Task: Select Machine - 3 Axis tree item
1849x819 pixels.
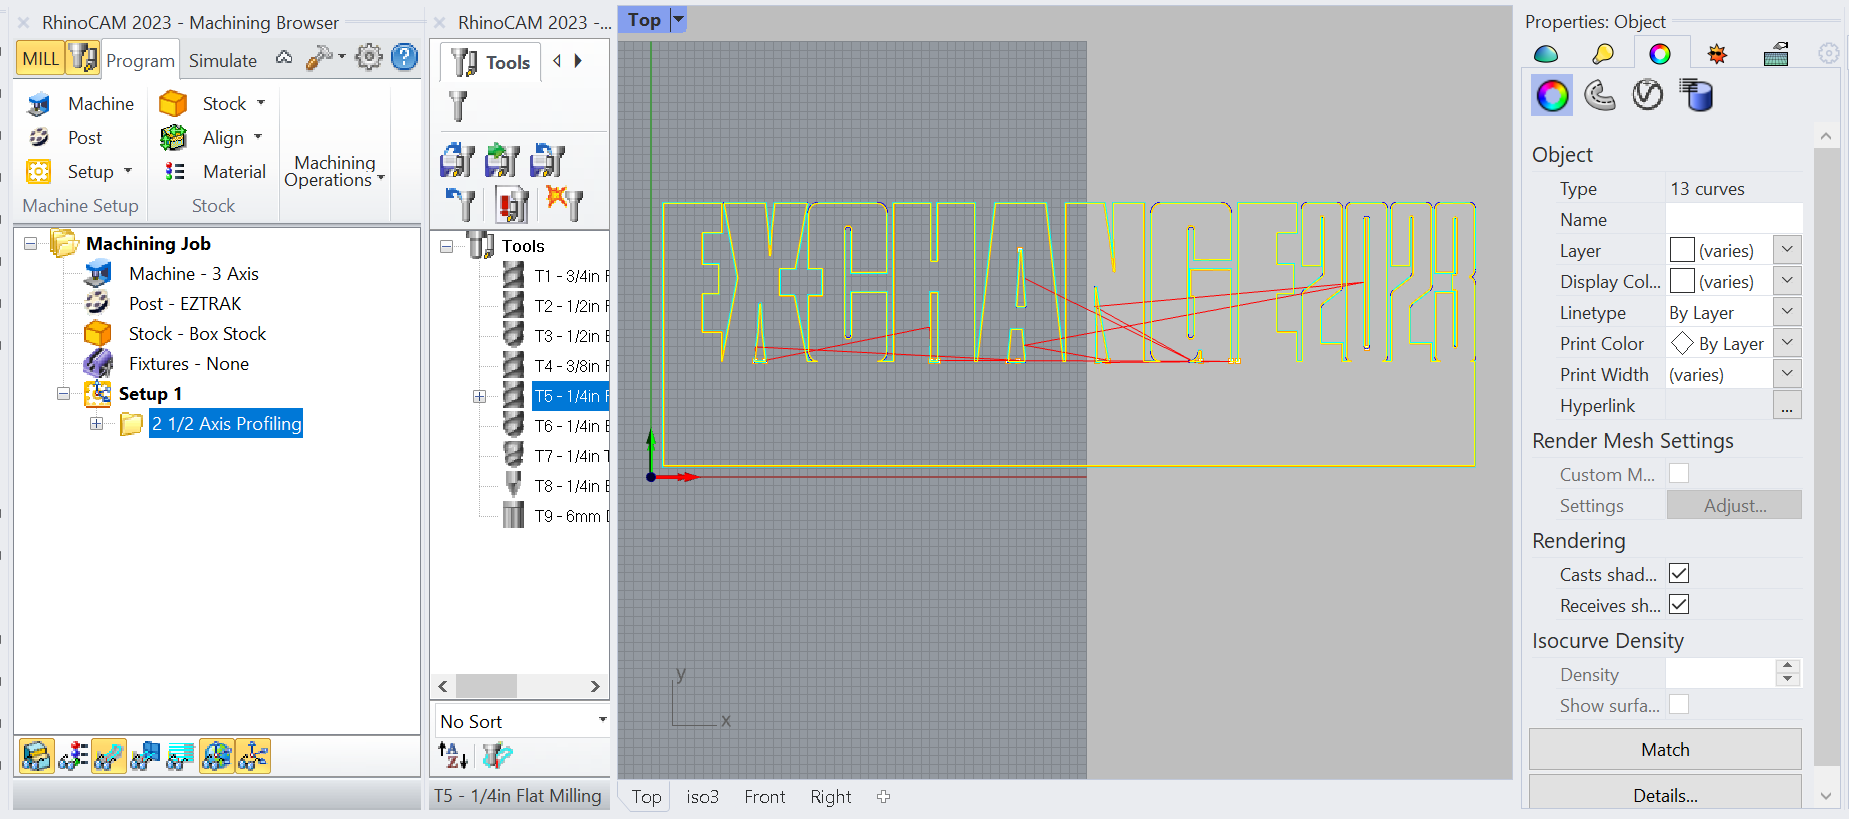Action: (x=193, y=274)
